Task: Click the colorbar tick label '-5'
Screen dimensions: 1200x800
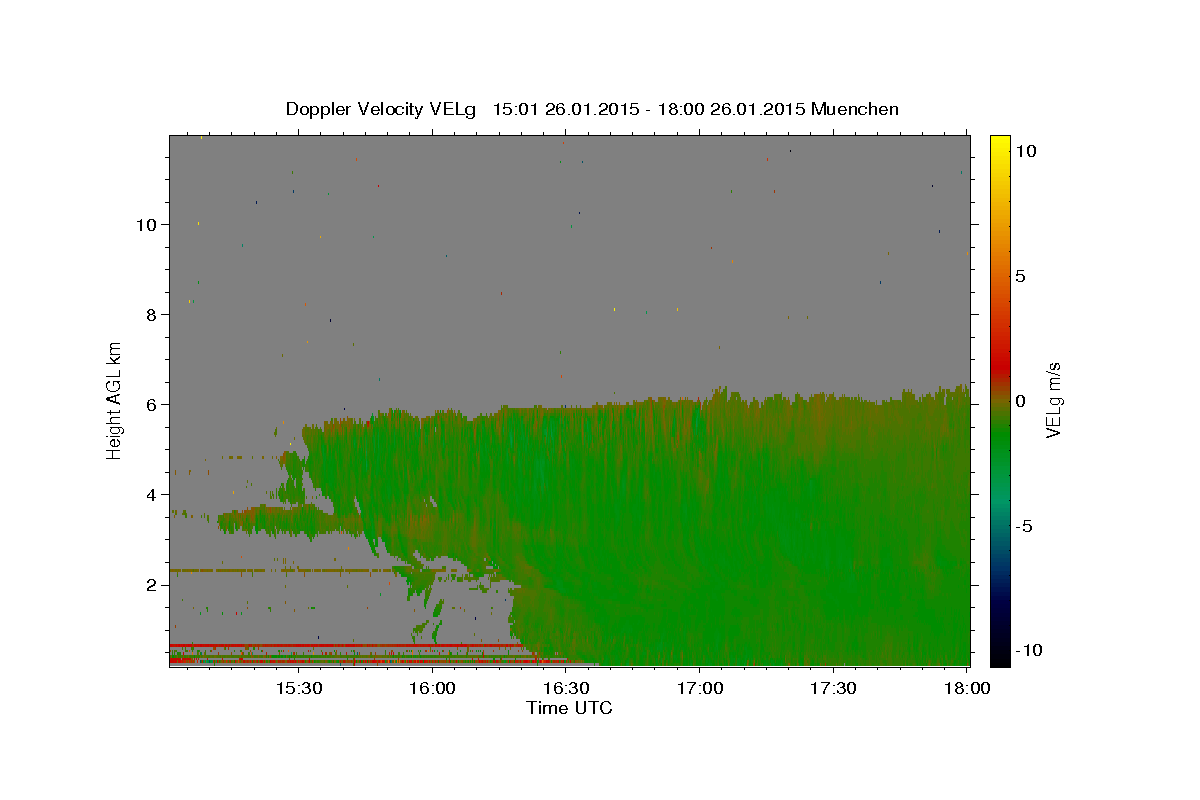Action: point(1024,526)
